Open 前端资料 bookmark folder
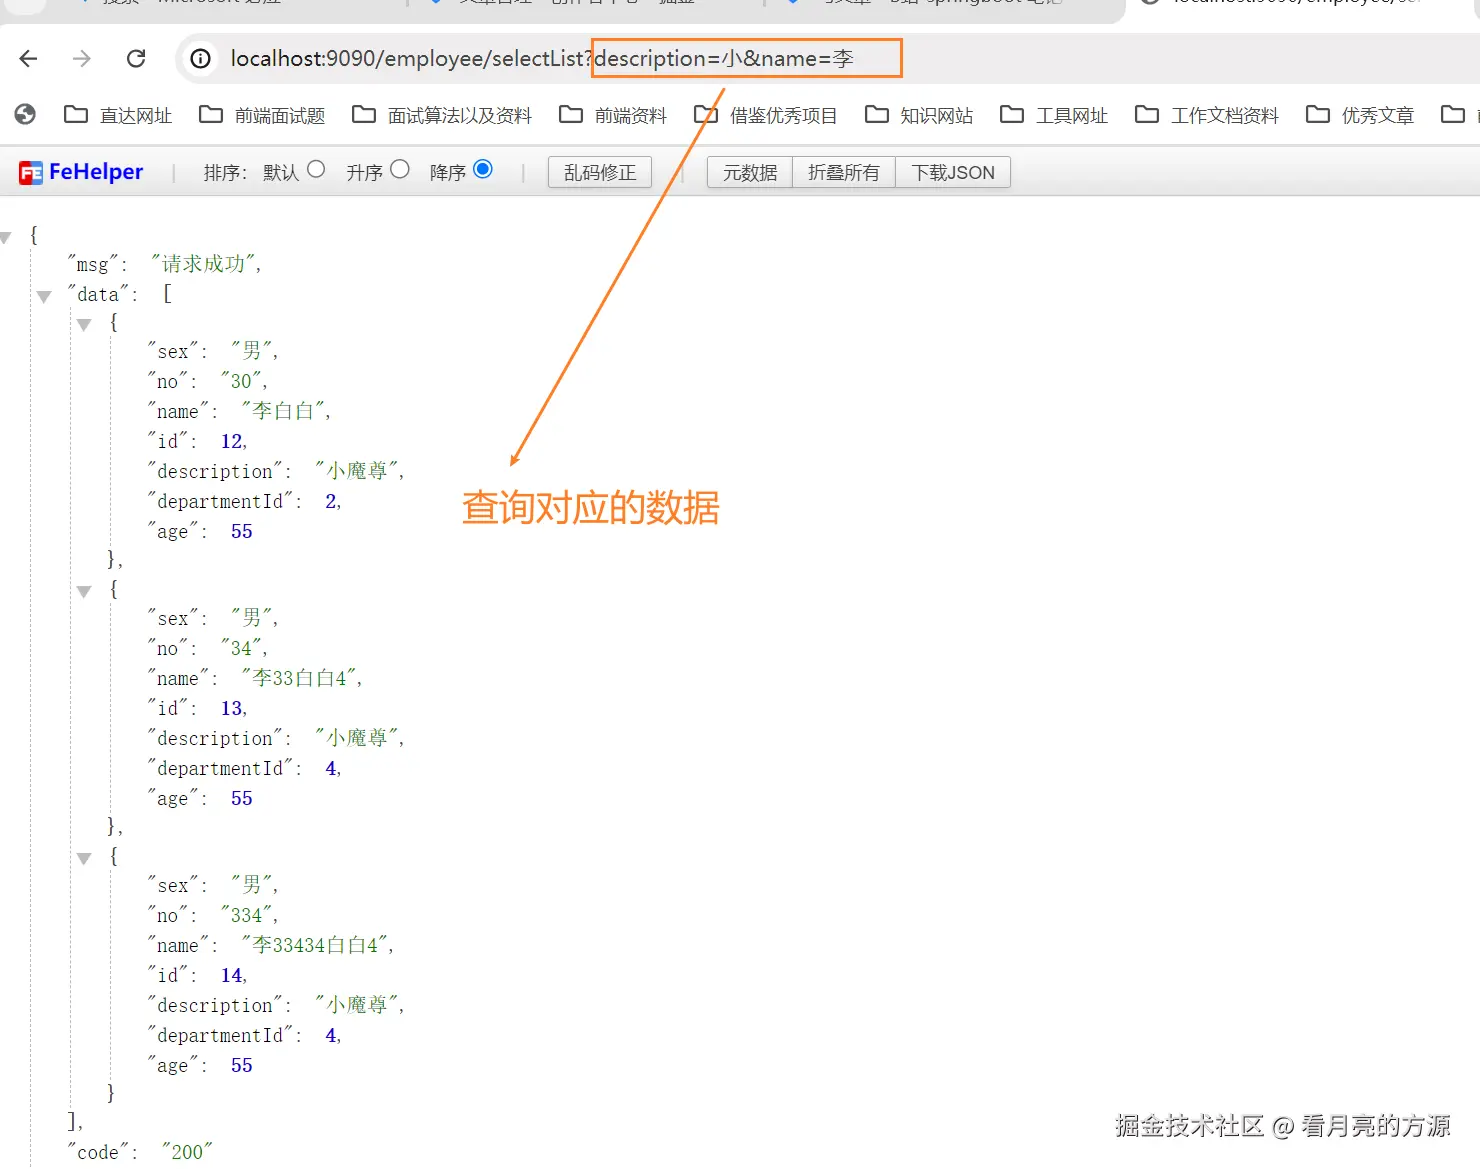The width and height of the screenshot is (1480, 1169). (613, 115)
